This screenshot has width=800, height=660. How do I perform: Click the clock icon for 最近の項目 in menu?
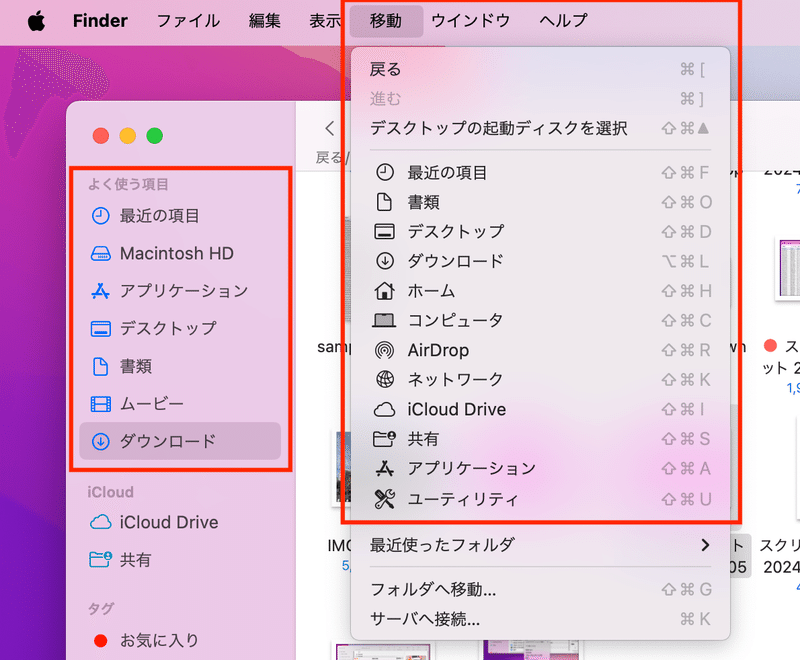(385, 172)
